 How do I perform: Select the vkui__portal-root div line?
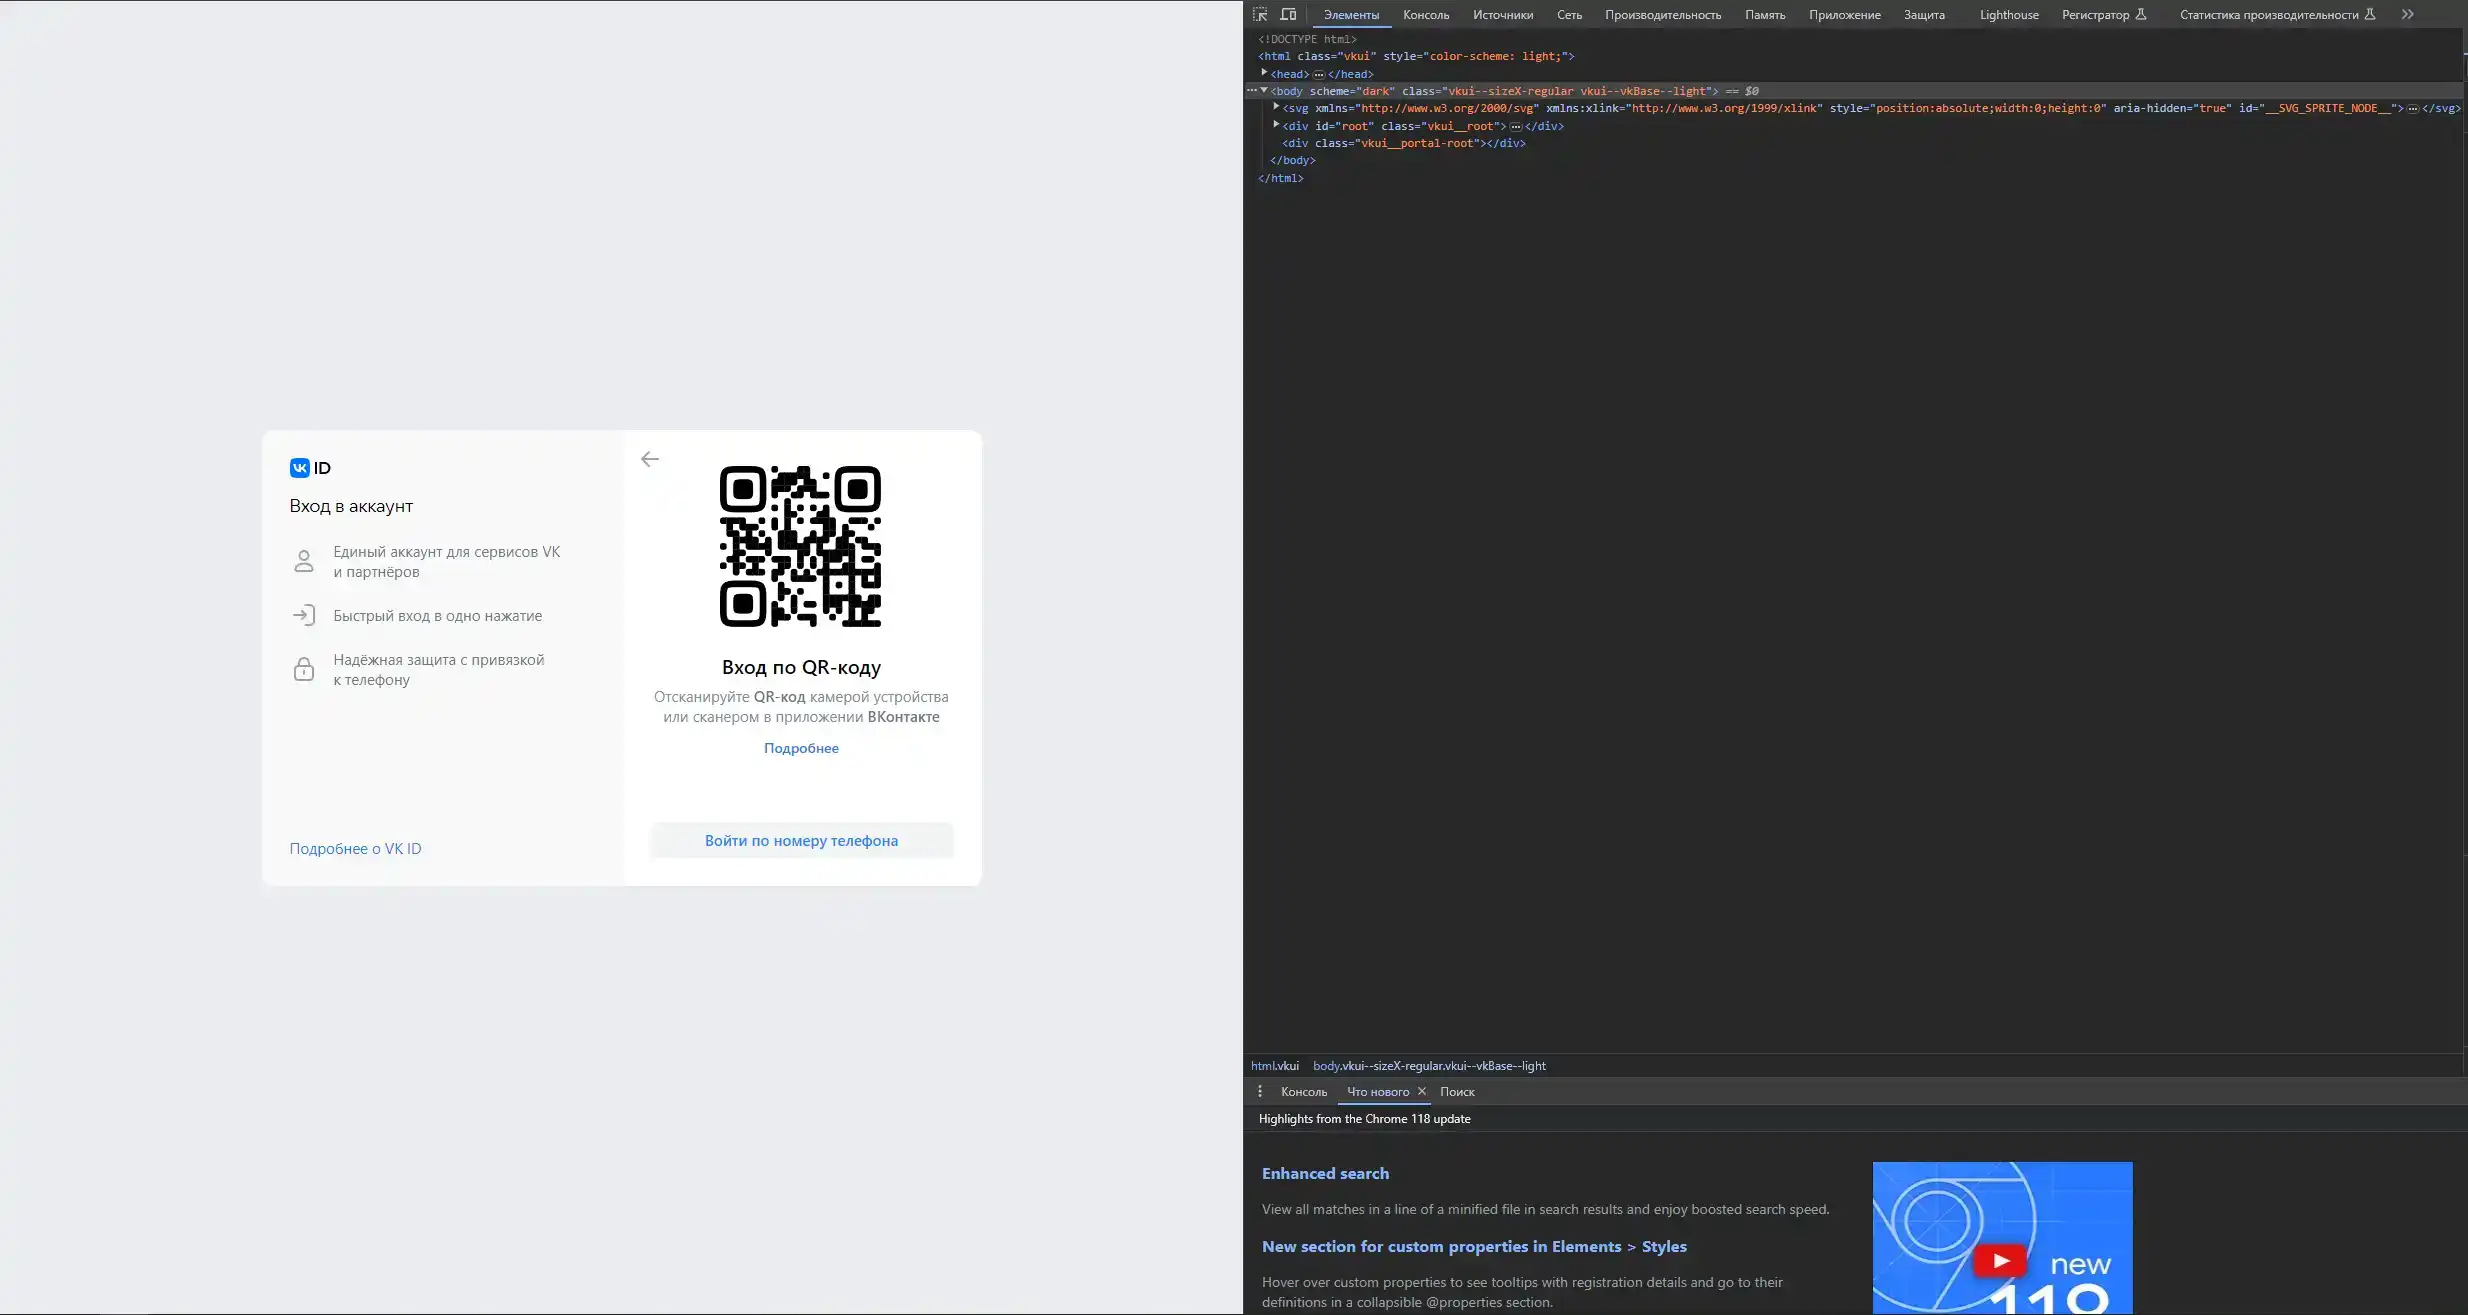1404,143
